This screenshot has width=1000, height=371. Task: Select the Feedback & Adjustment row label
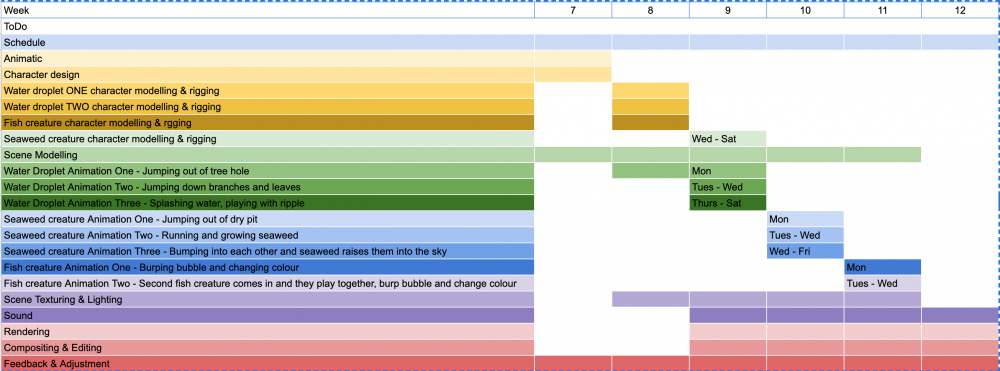[x=267, y=363]
